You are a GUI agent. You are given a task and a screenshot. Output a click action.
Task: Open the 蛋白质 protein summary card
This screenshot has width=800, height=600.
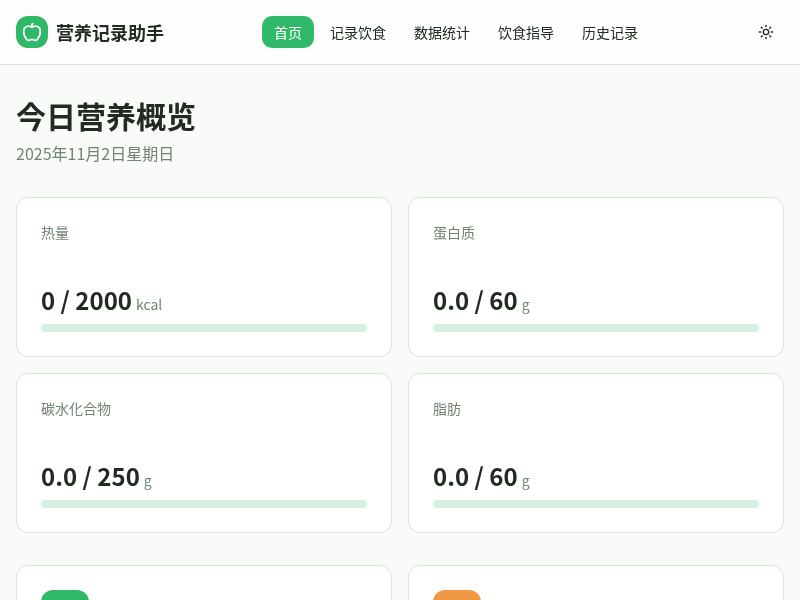596,276
